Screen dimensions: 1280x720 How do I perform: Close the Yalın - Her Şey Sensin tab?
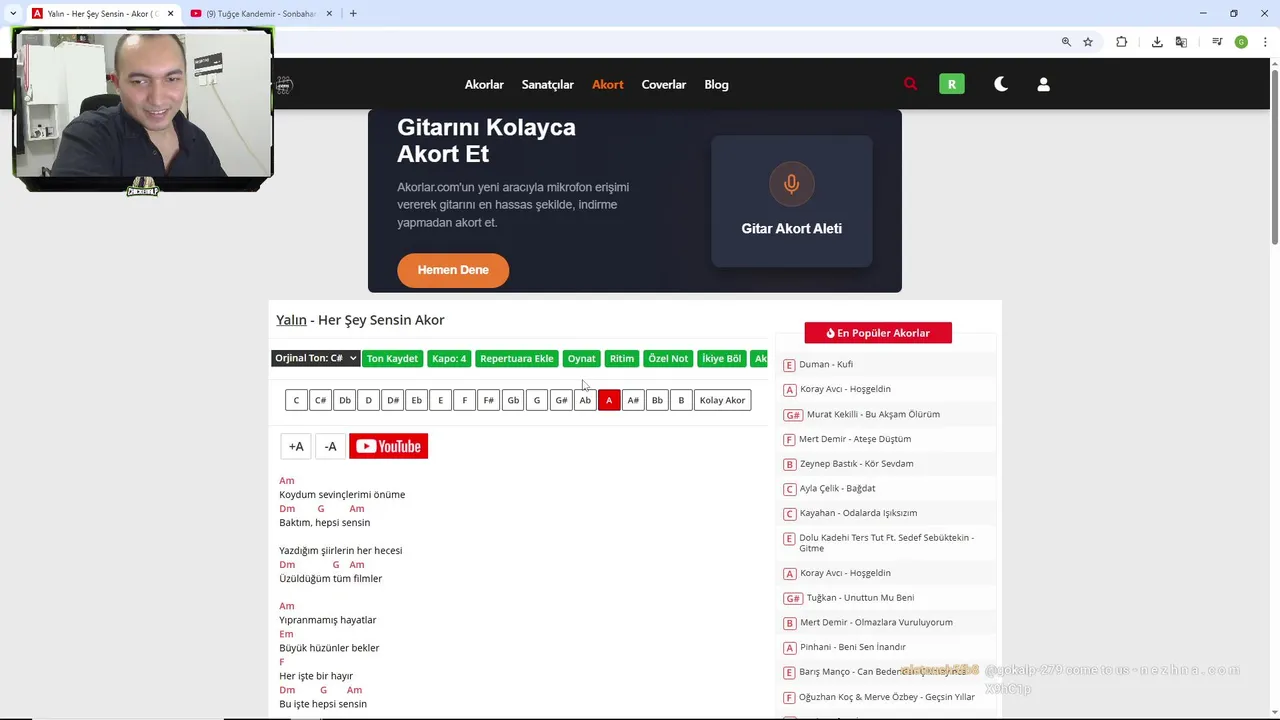pyautogui.click(x=170, y=13)
